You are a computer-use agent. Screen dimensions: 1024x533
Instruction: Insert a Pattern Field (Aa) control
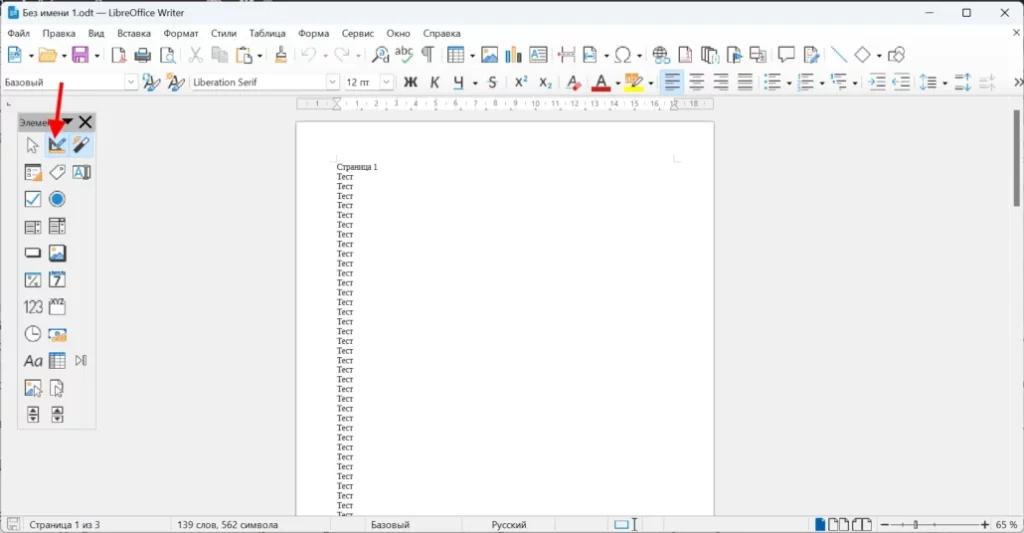tap(32, 361)
